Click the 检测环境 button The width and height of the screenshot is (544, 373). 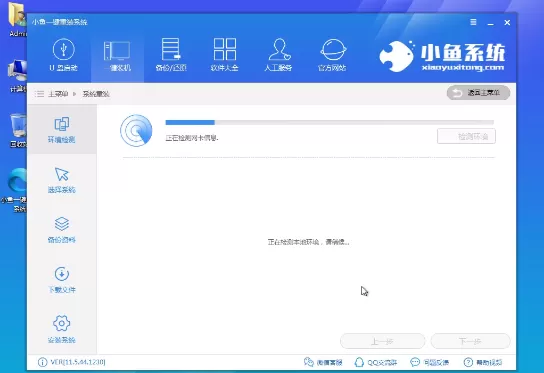click(466, 136)
